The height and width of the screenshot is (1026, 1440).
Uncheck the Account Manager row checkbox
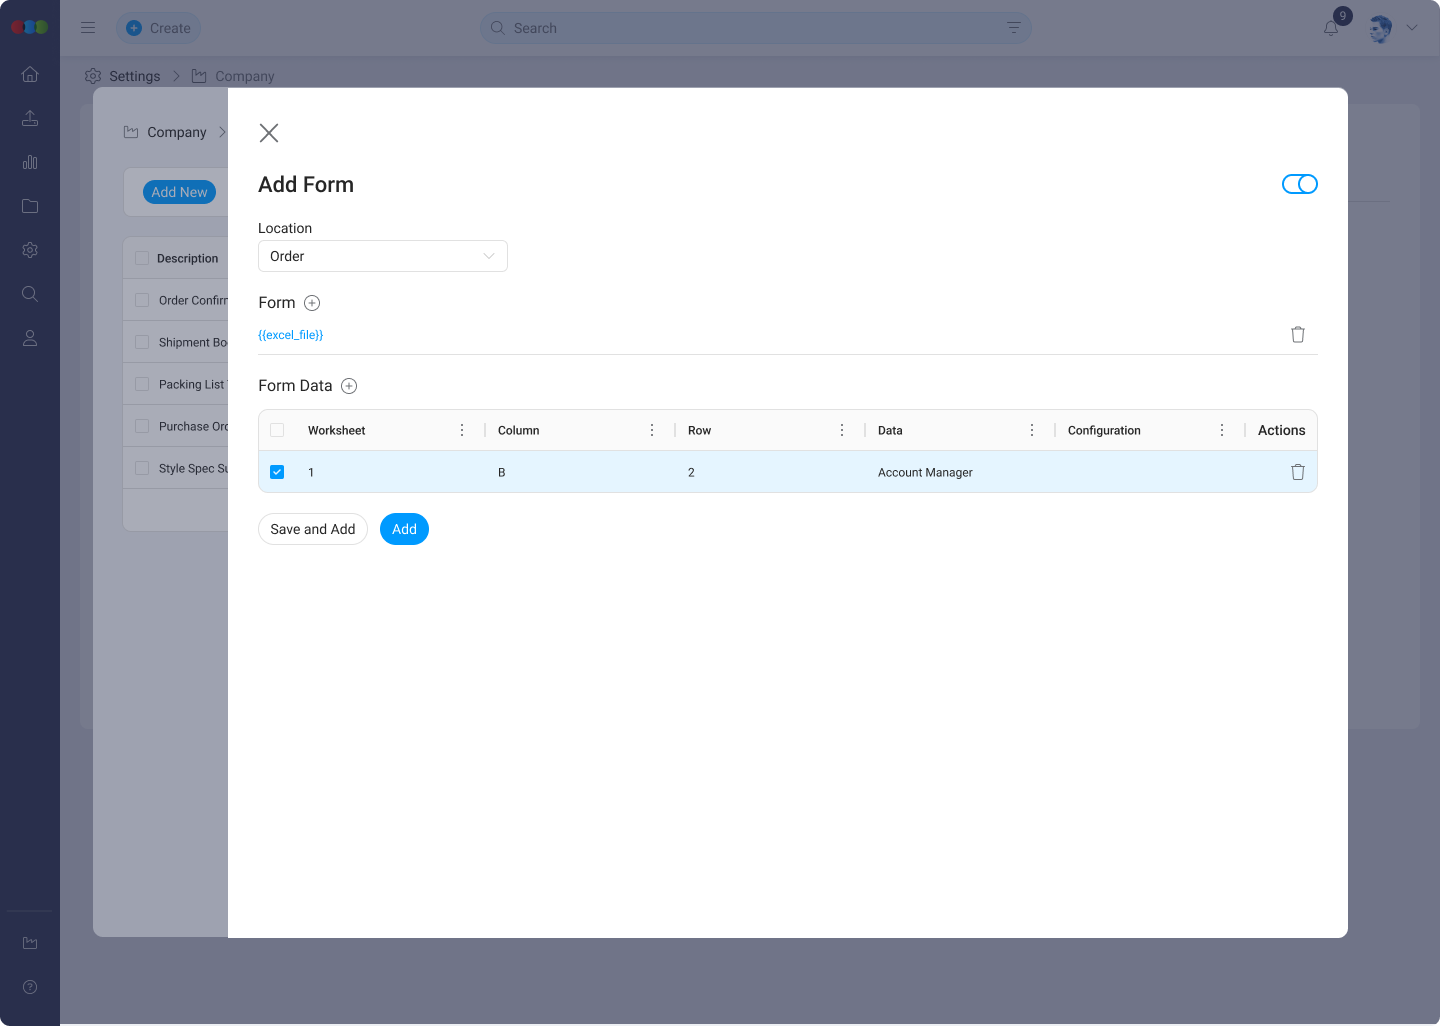pos(277,471)
